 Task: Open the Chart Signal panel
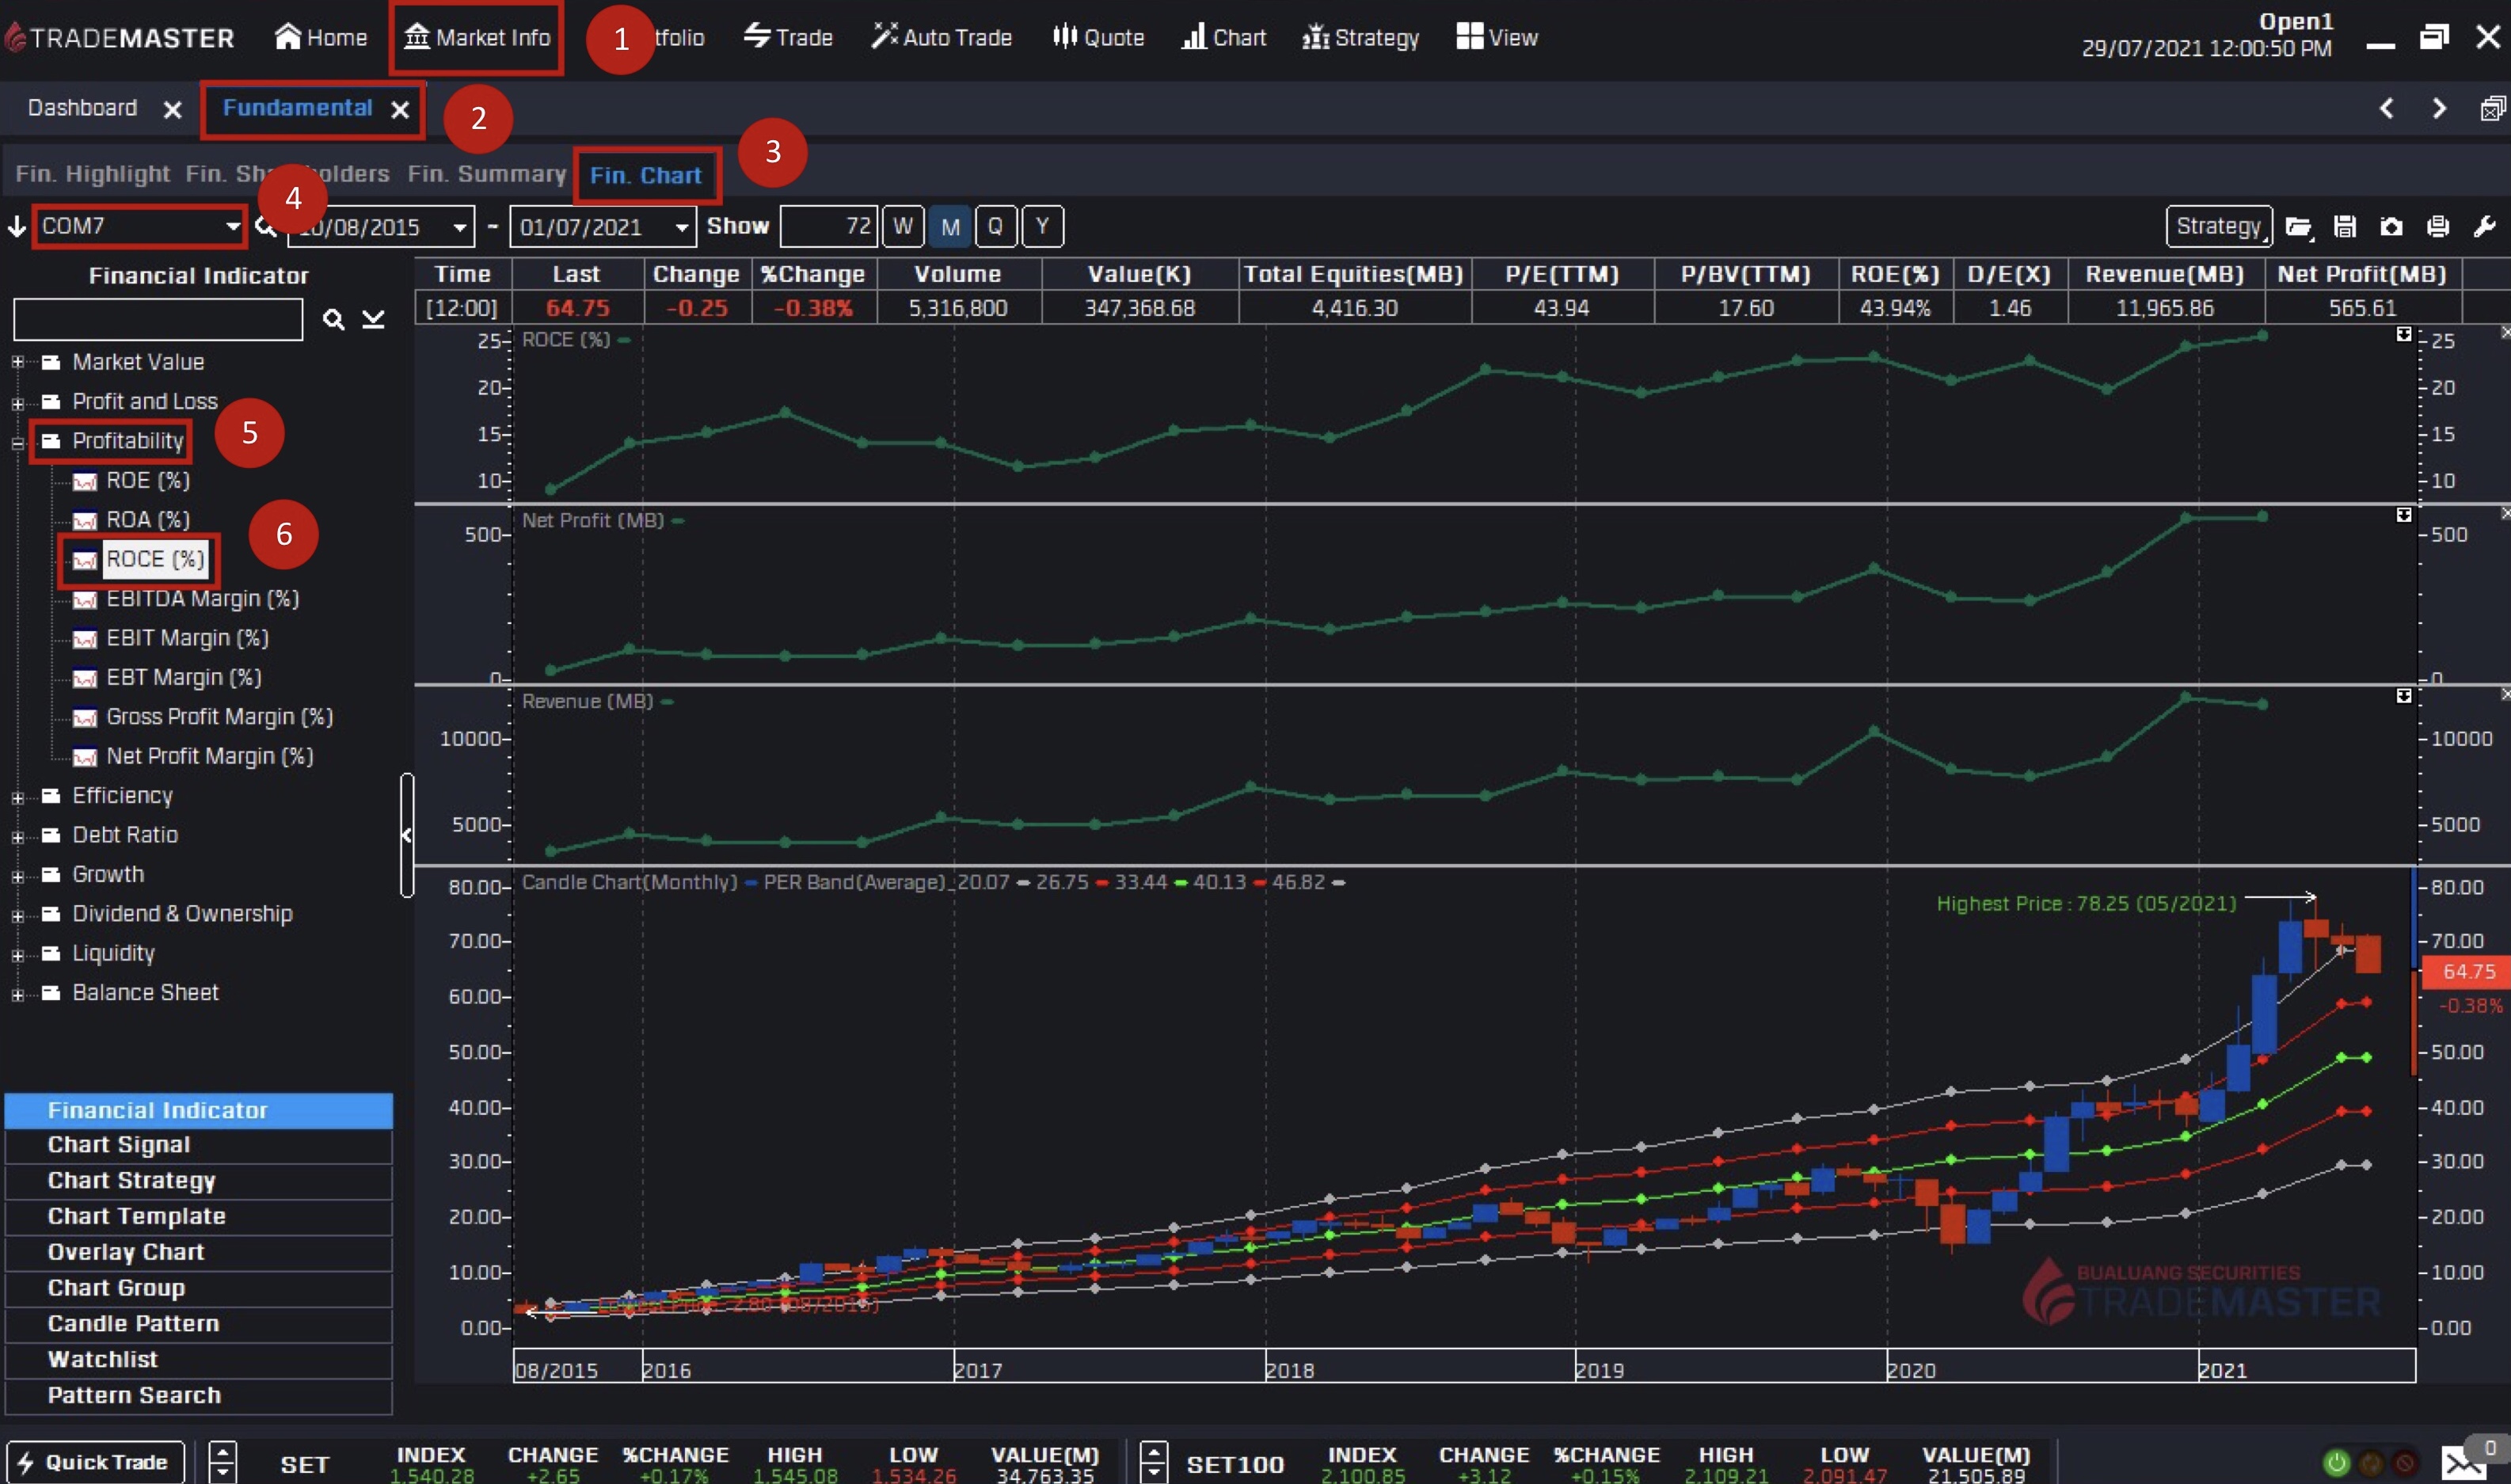(x=199, y=1145)
